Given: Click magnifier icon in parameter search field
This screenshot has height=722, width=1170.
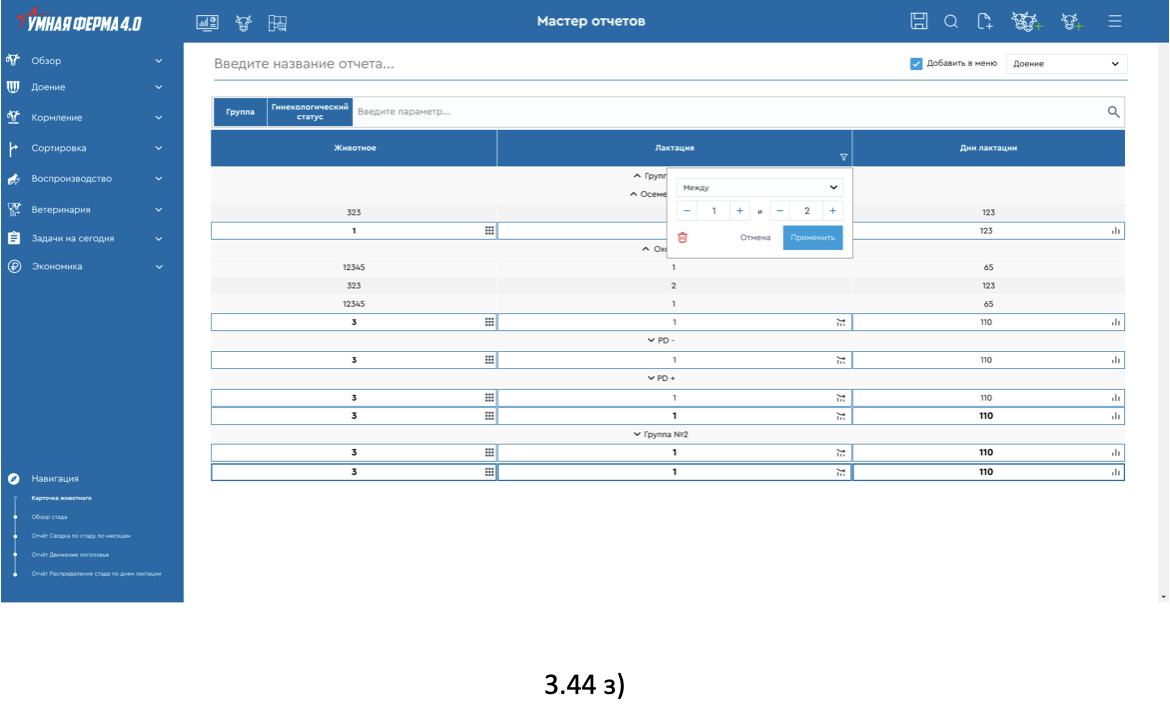Looking at the screenshot, I should pos(1113,112).
